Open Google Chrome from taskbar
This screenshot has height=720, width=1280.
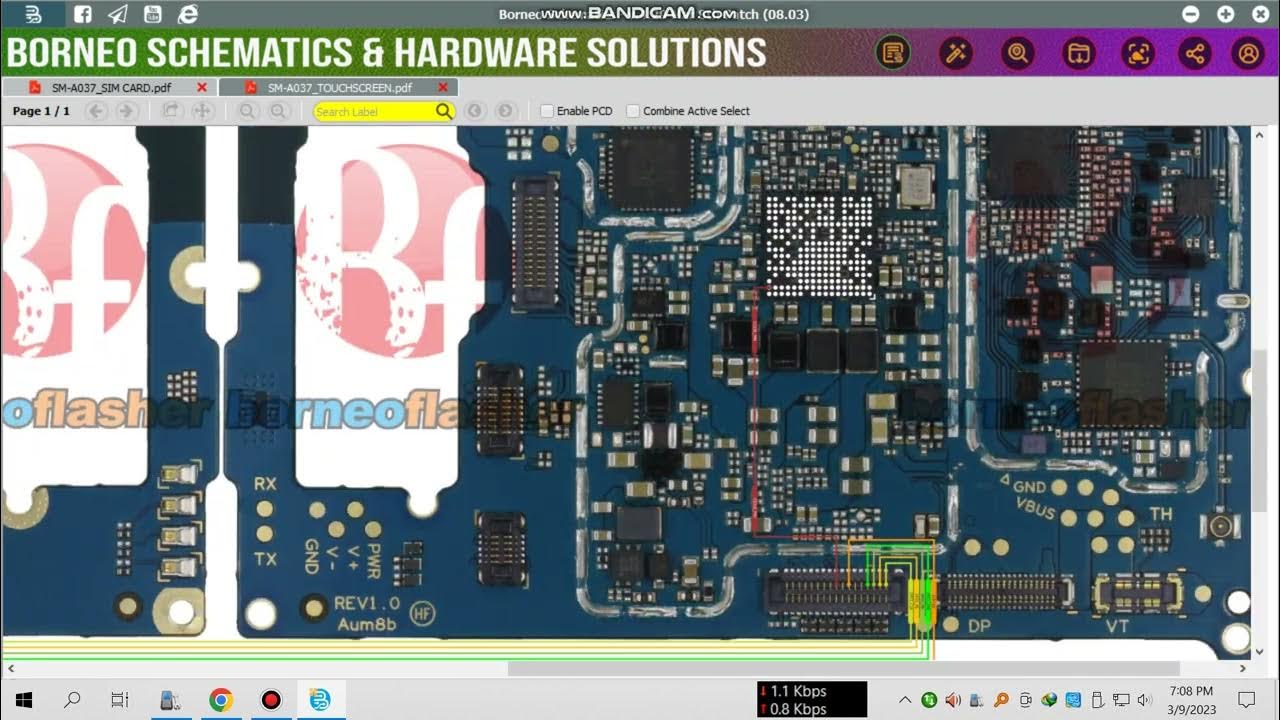coord(221,700)
